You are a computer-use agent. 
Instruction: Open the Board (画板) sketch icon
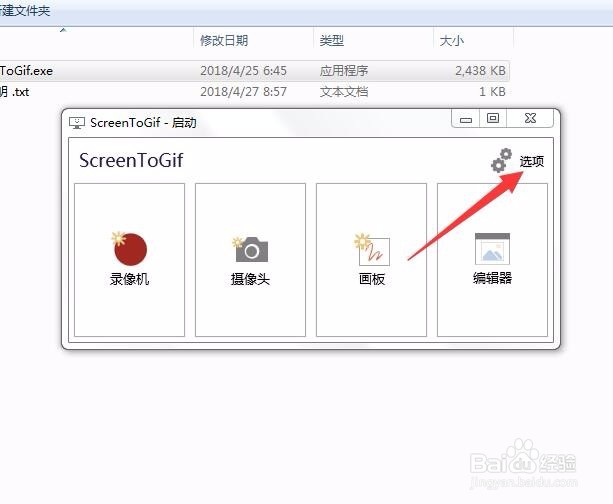(x=372, y=249)
